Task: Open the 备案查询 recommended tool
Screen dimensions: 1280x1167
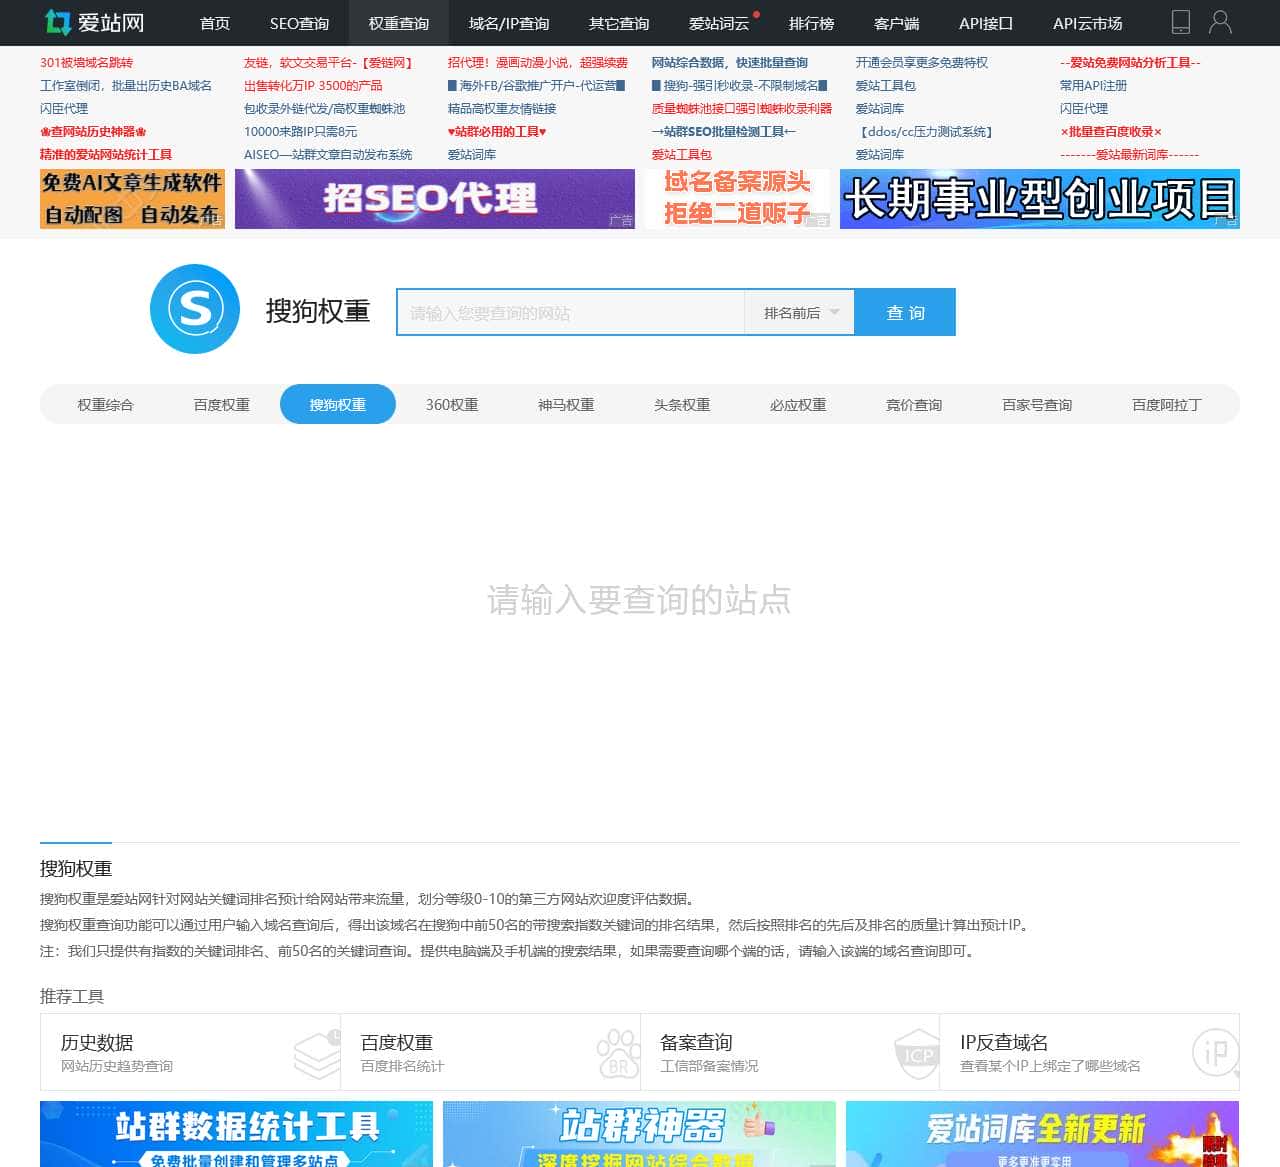Action: [x=790, y=1052]
